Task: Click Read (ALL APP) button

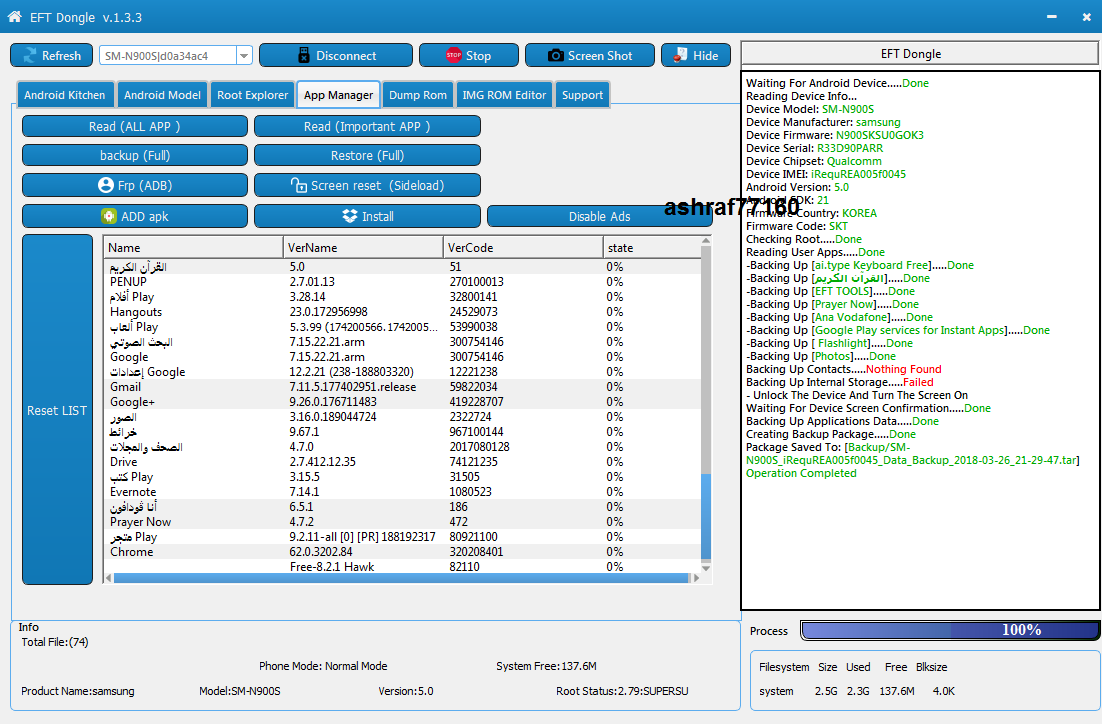Action: [x=135, y=127]
